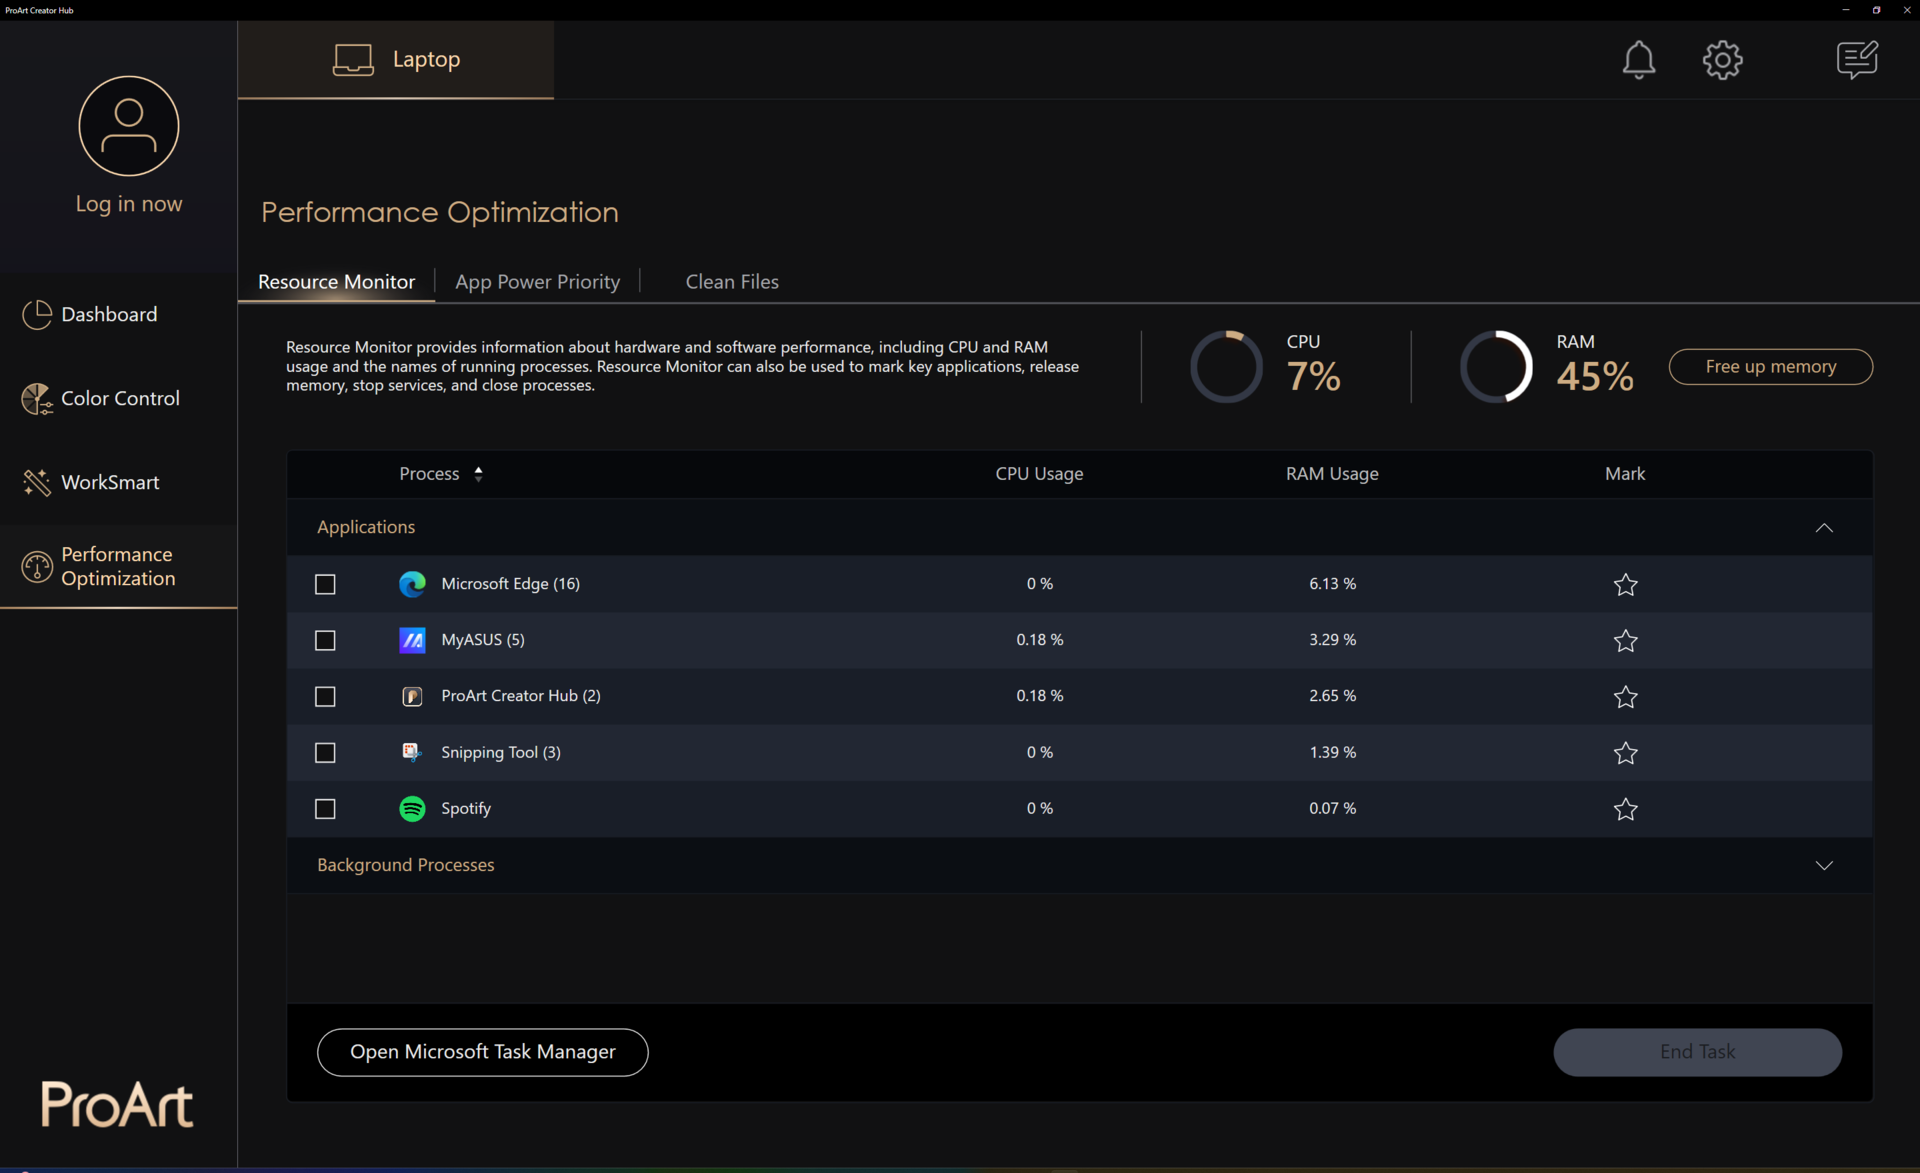This screenshot has width=1920, height=1173.
Task: Open WorkSmart in sidebar
Action: pyautogui.click(x=110, y=482)
